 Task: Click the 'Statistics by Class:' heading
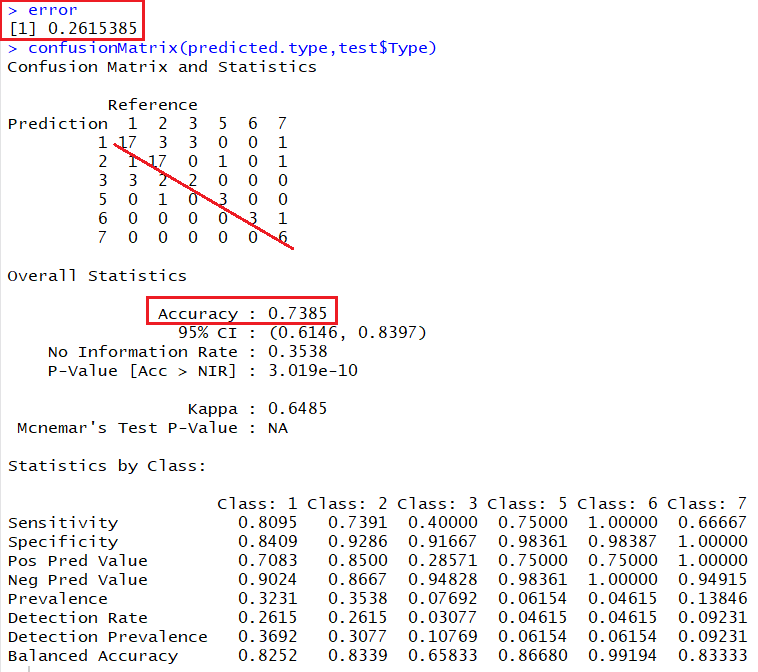click(x=107, y=466)
